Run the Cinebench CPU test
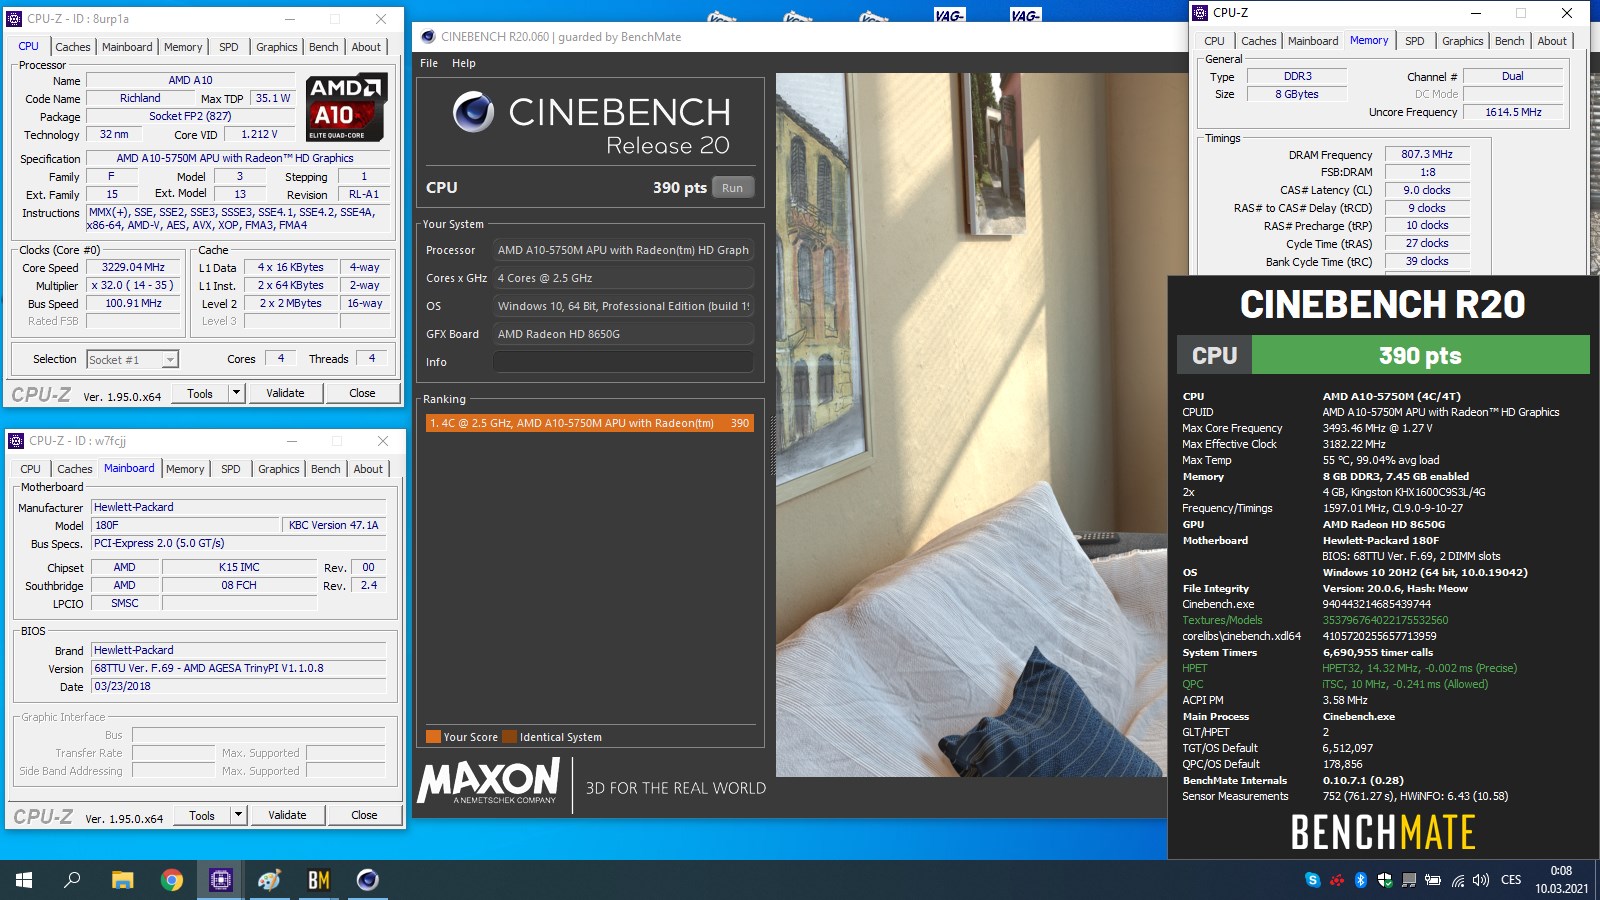This screenshot has width=1600, height=900. pos(733,188)
